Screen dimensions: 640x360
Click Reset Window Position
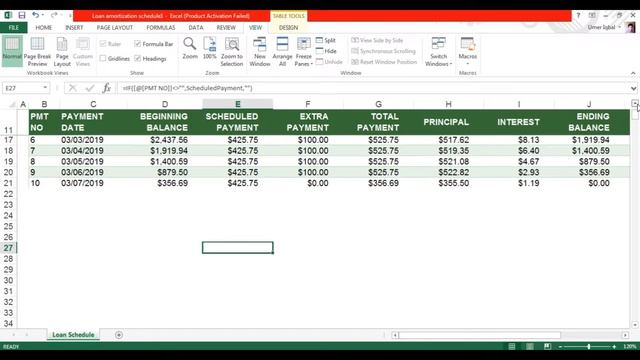coord(384,62)
